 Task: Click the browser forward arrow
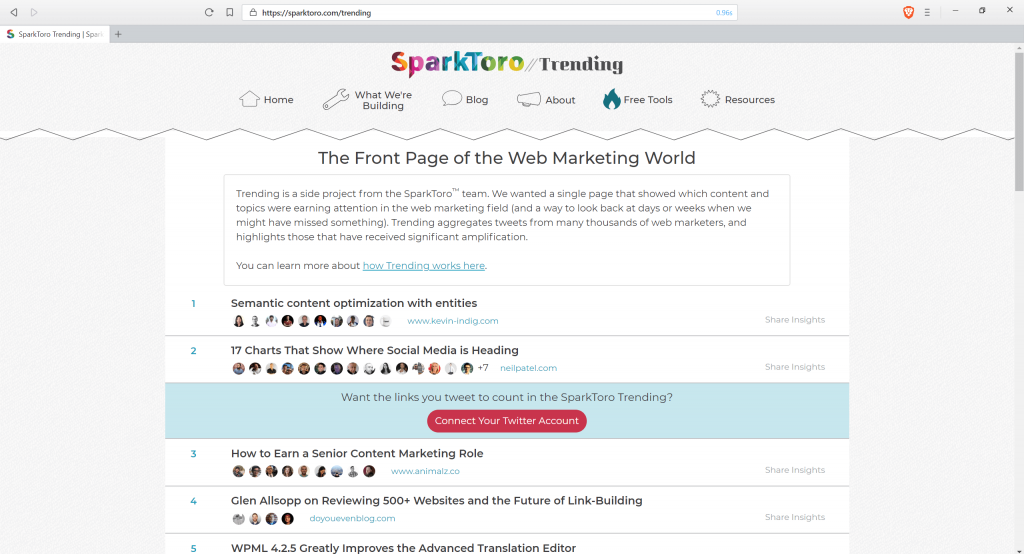pos(34,12)
